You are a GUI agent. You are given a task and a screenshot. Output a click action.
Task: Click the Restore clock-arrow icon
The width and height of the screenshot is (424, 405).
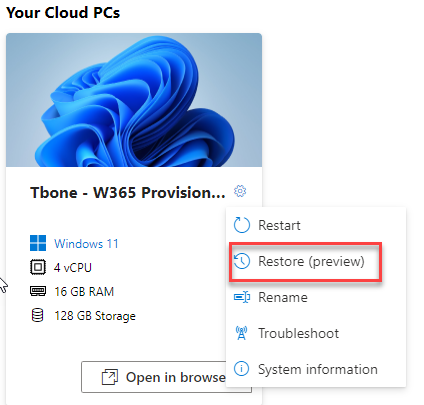click(241, 261)
